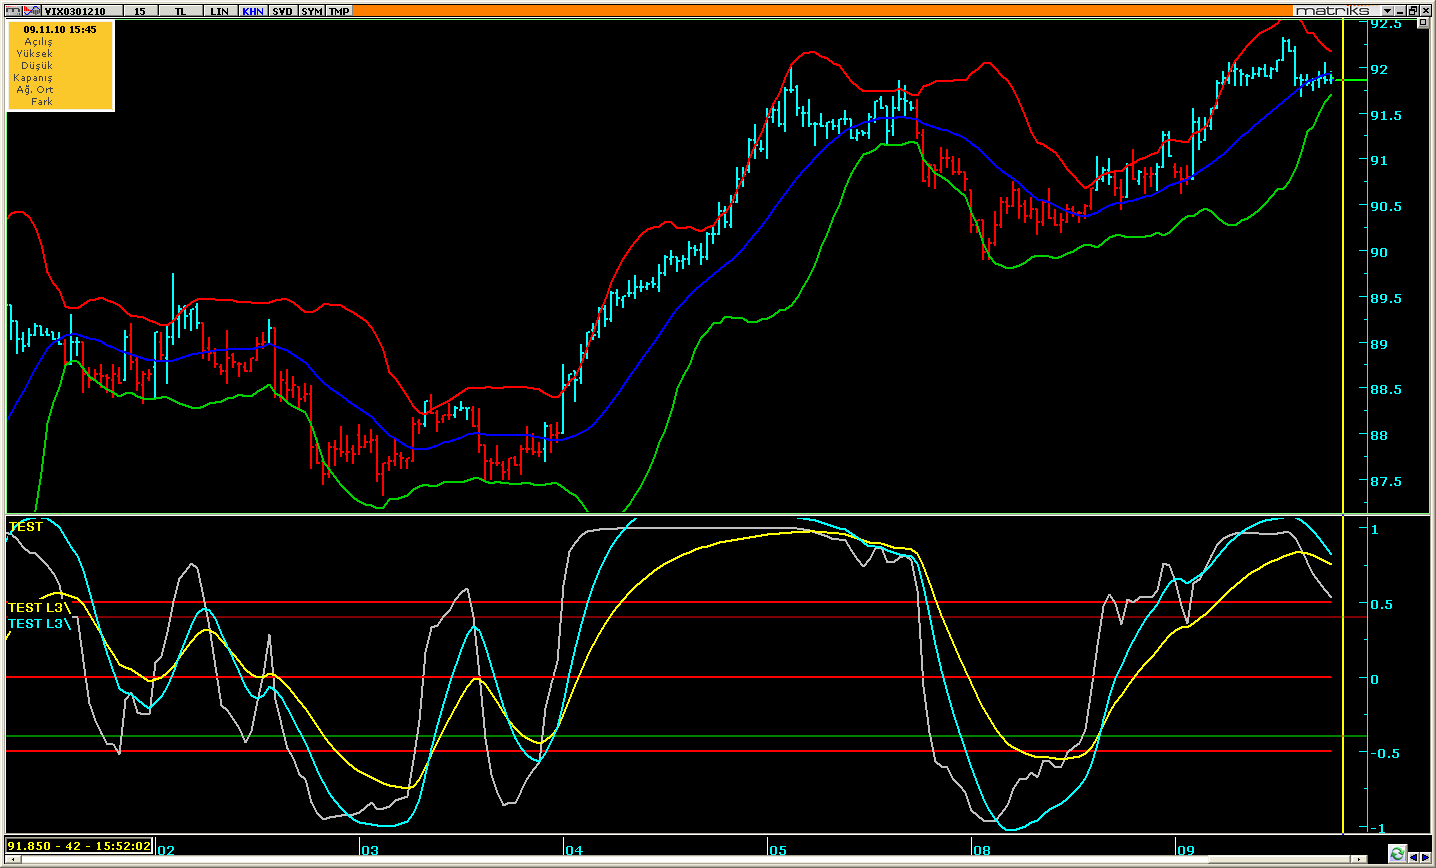Viewport: 1436px width, 868px height.
Task: Restore the chart window size
Action: click(1413, 10)
